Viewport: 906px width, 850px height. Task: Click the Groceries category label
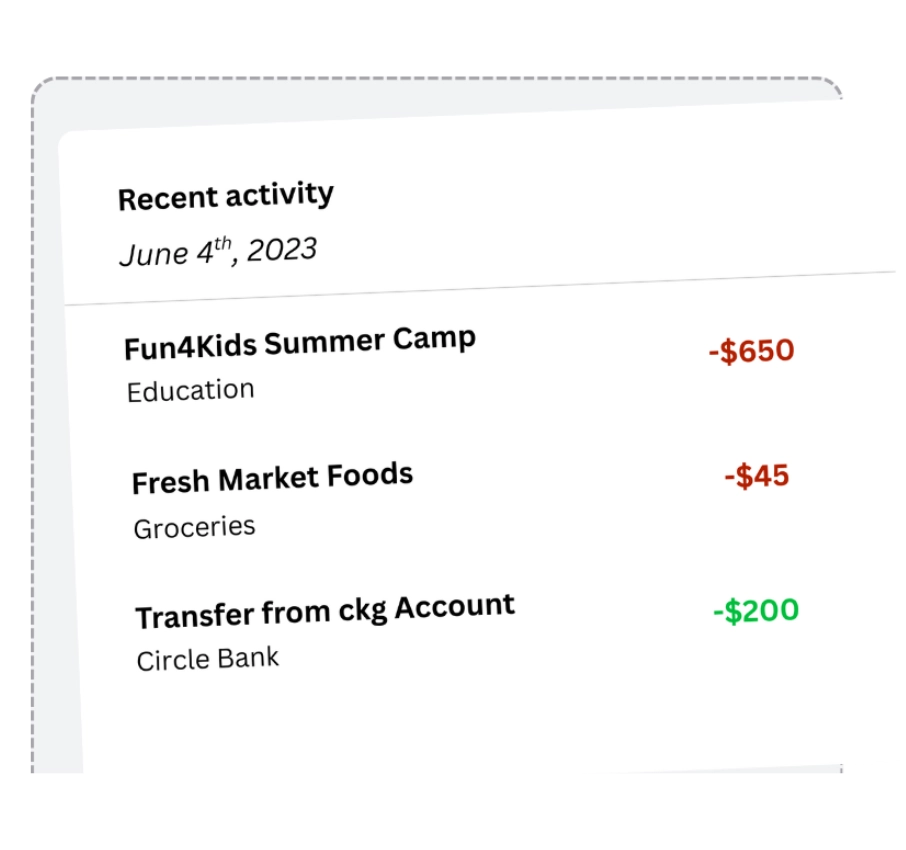tap(194, 527)
